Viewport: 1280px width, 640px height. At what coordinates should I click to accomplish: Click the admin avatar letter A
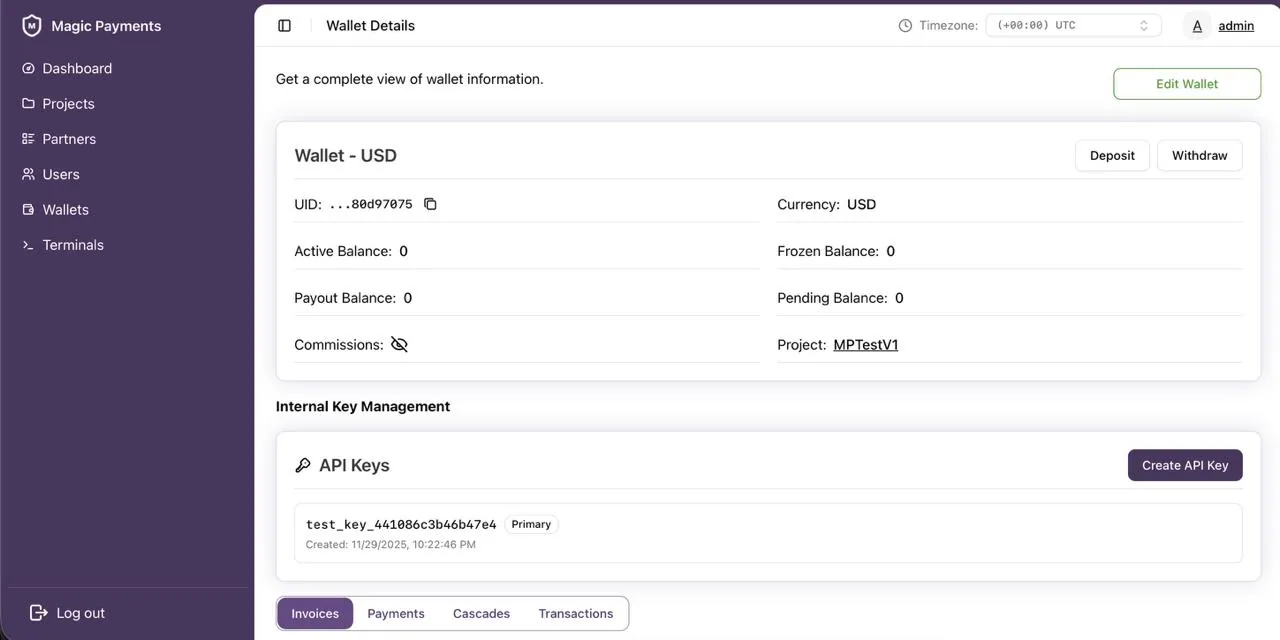tap(1197, 26)
